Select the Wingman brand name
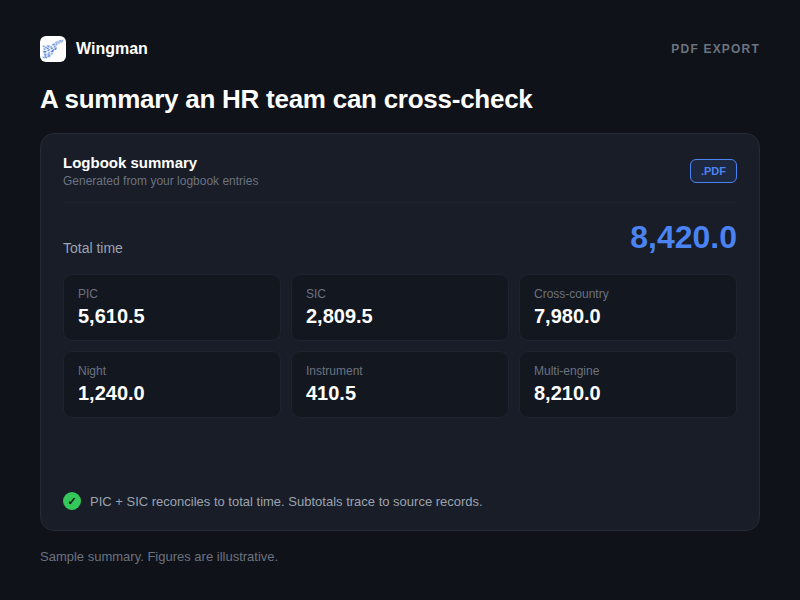800x600 pixels. (112, 48)
